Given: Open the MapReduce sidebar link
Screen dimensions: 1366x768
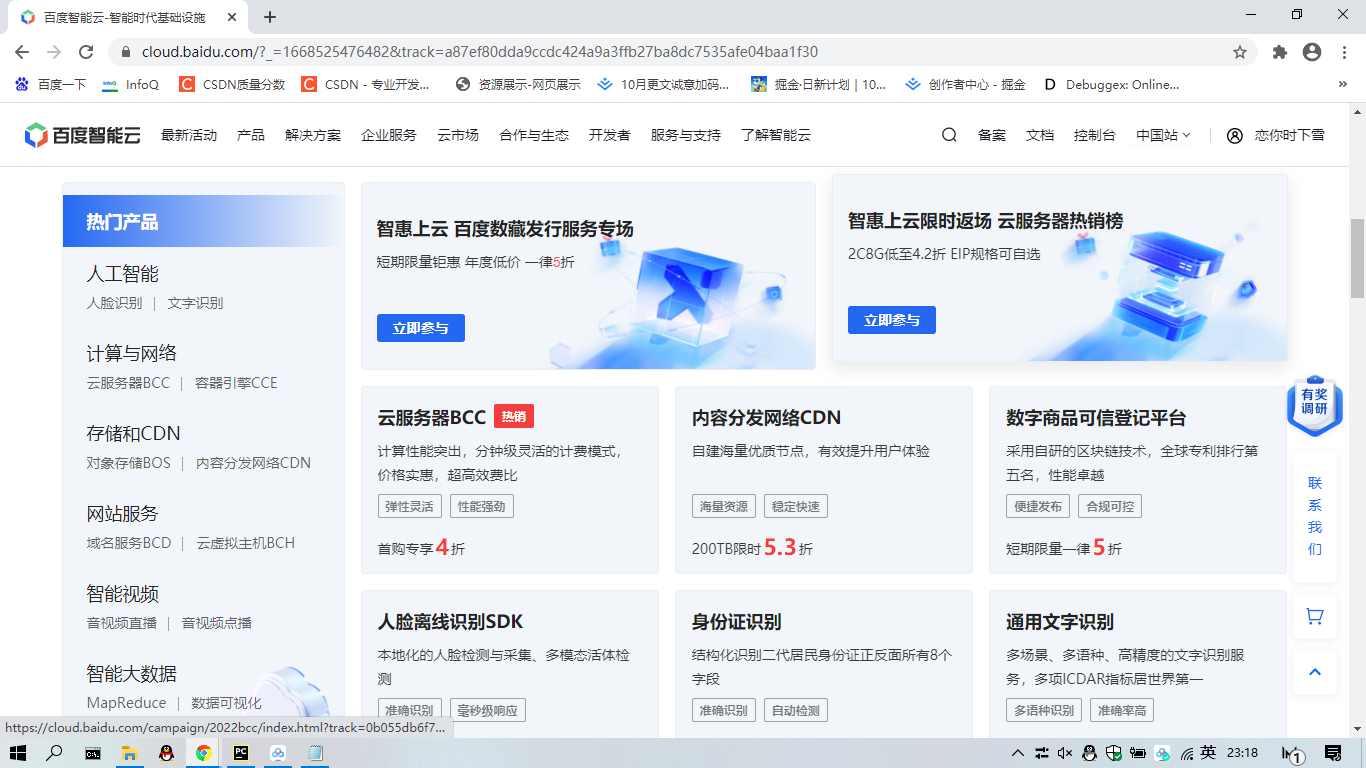Looking at the screenshot, I should (127, 703).
